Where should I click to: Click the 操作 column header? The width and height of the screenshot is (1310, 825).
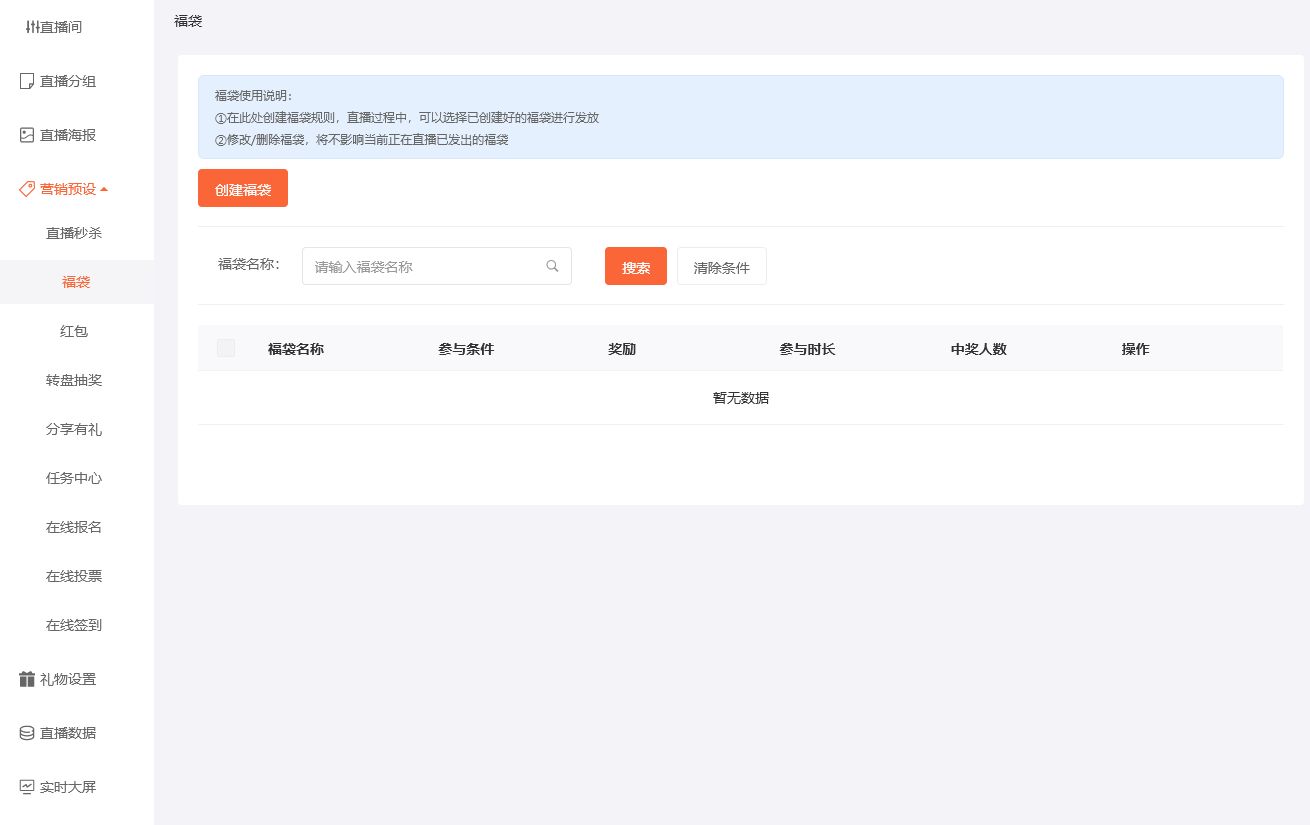(x=1135, y=349)
